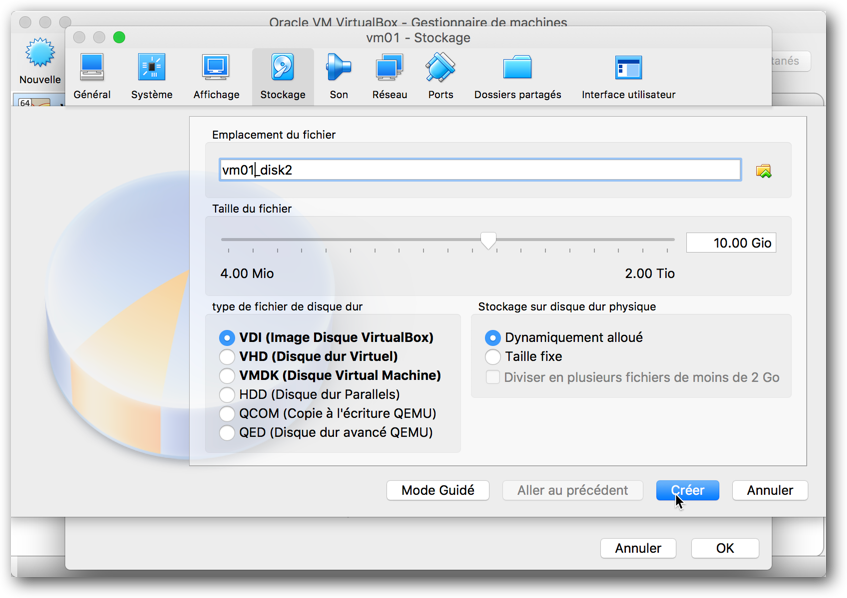The image size is (847, 598).
Task: Click the file size slider handle
Action: 488,241
